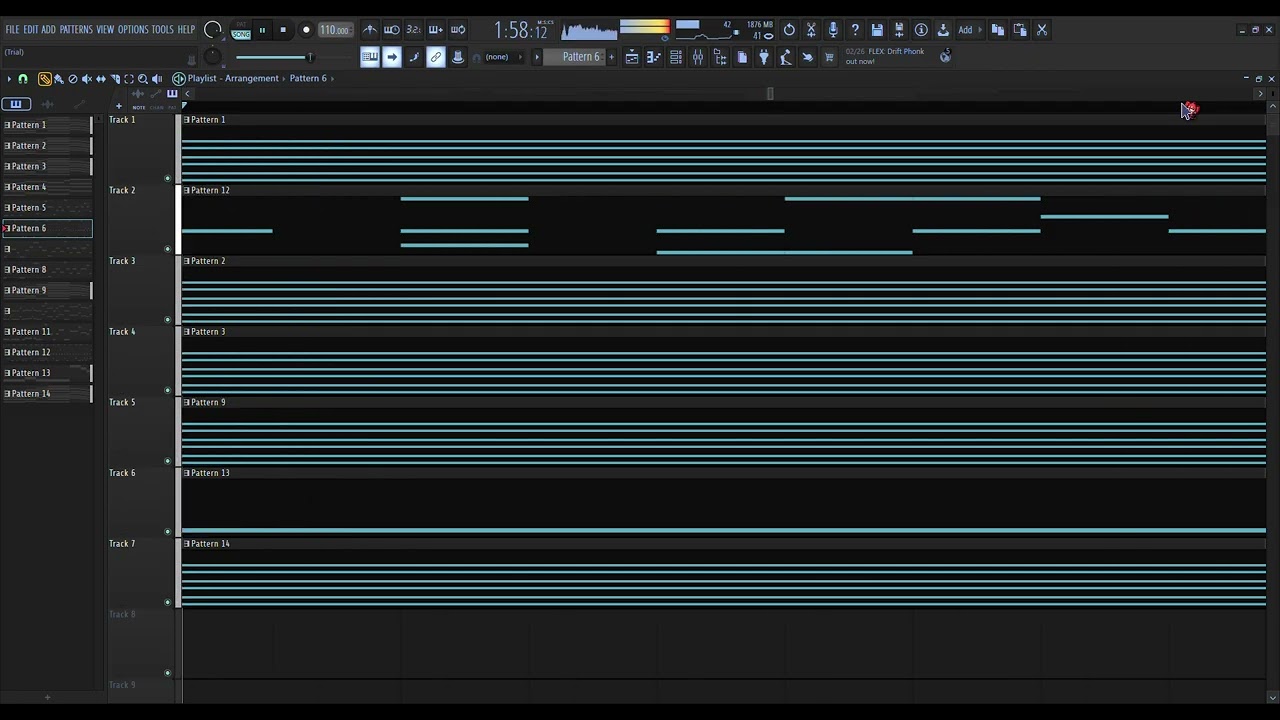This screenshot has height=720, width=1280.
Task: Mute Track 5 with its green dot
Action: (x=167, y=461)
